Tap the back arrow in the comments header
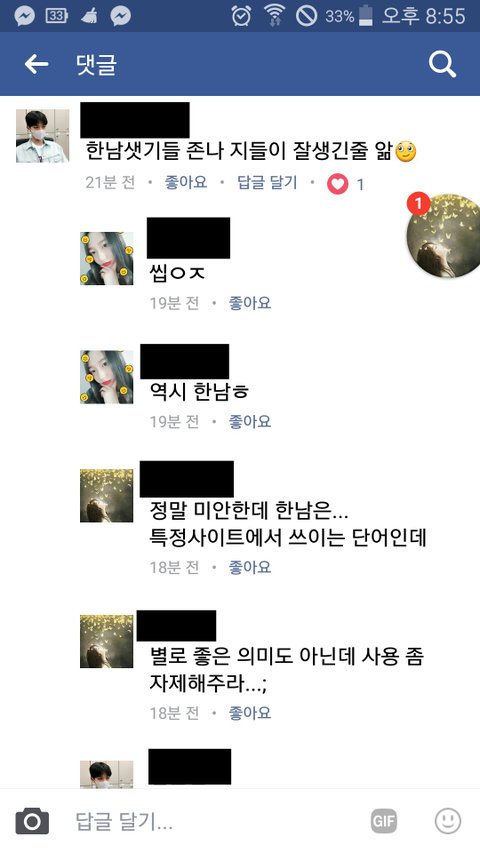 36,64
